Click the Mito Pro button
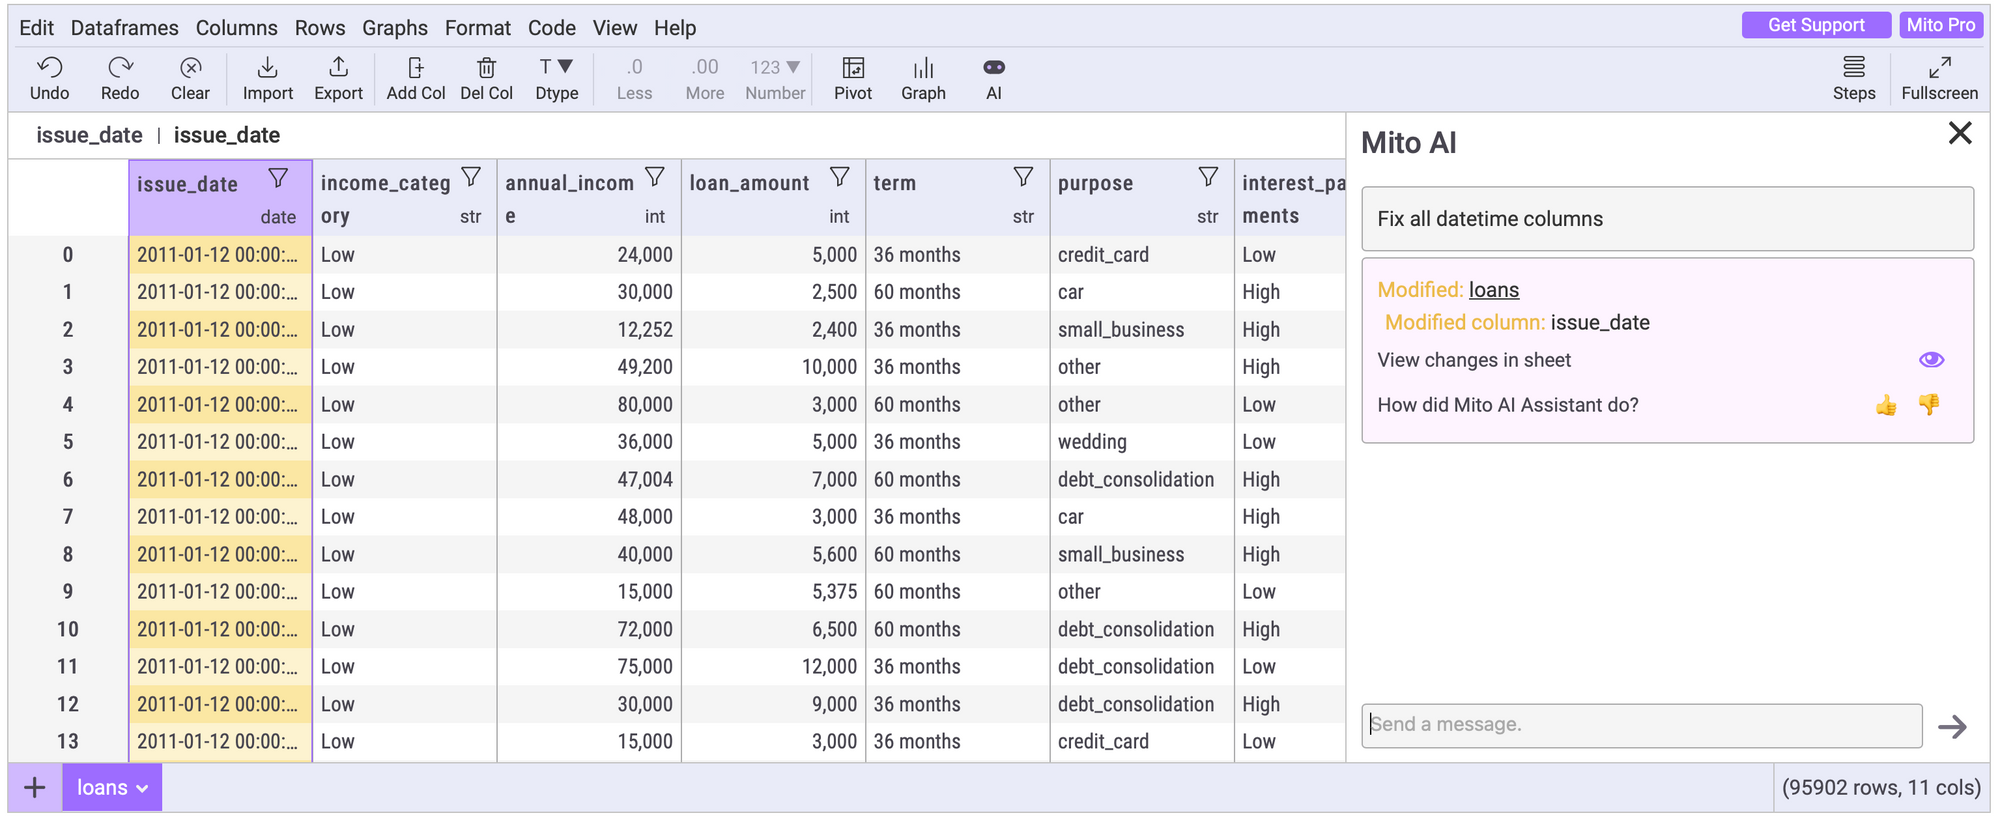 [x=1941, y=25]
